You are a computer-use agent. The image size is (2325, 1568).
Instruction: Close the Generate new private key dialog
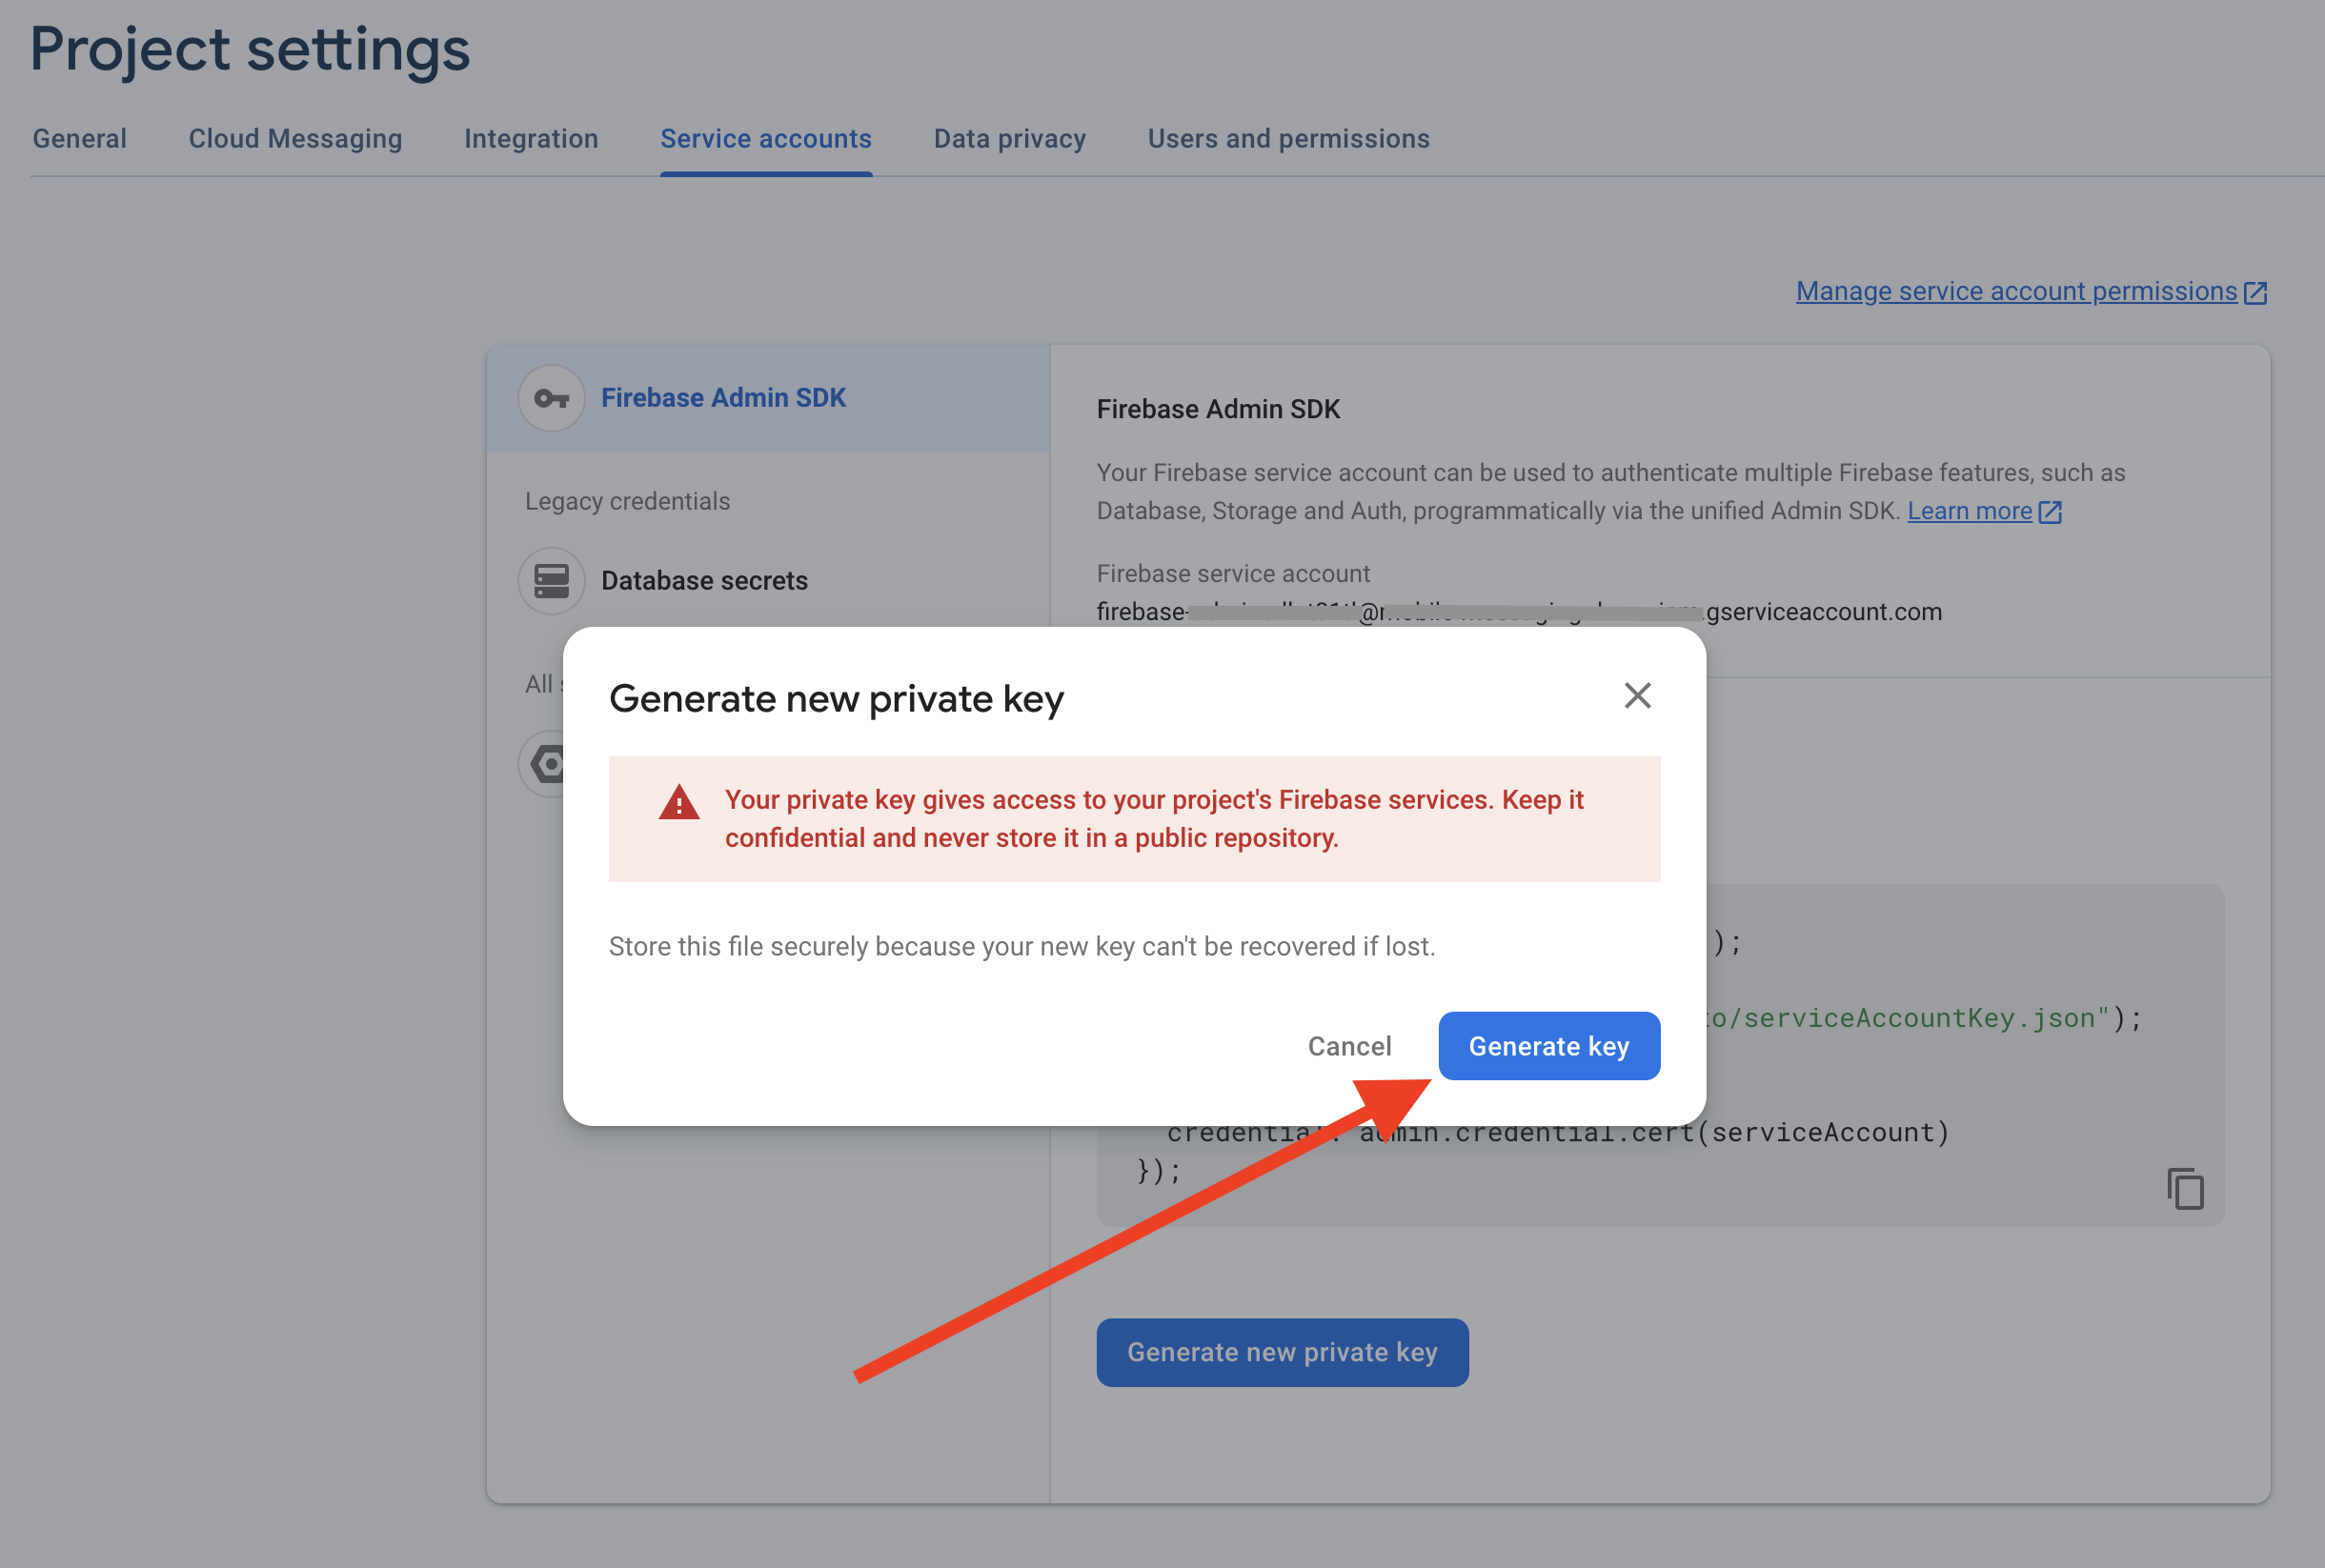click(x=1637, y=695)
